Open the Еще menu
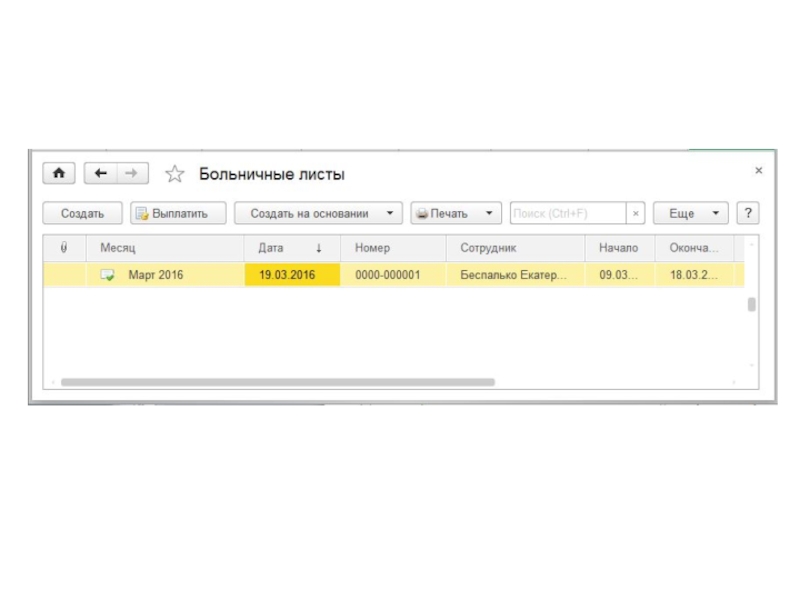Viewport: 800px width, 600px height. point(691,213)
